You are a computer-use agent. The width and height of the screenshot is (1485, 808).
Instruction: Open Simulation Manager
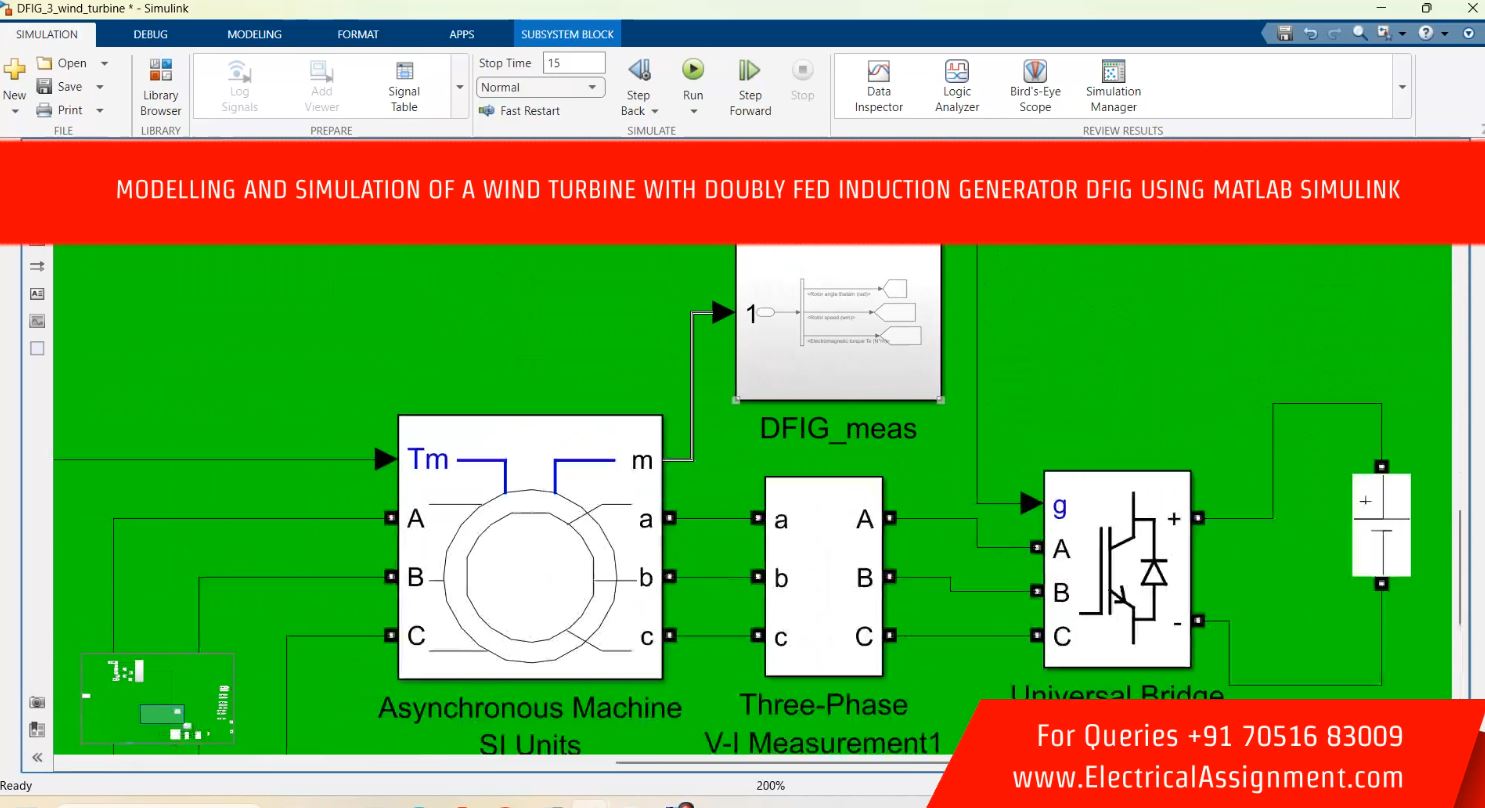click(1113, 72)
